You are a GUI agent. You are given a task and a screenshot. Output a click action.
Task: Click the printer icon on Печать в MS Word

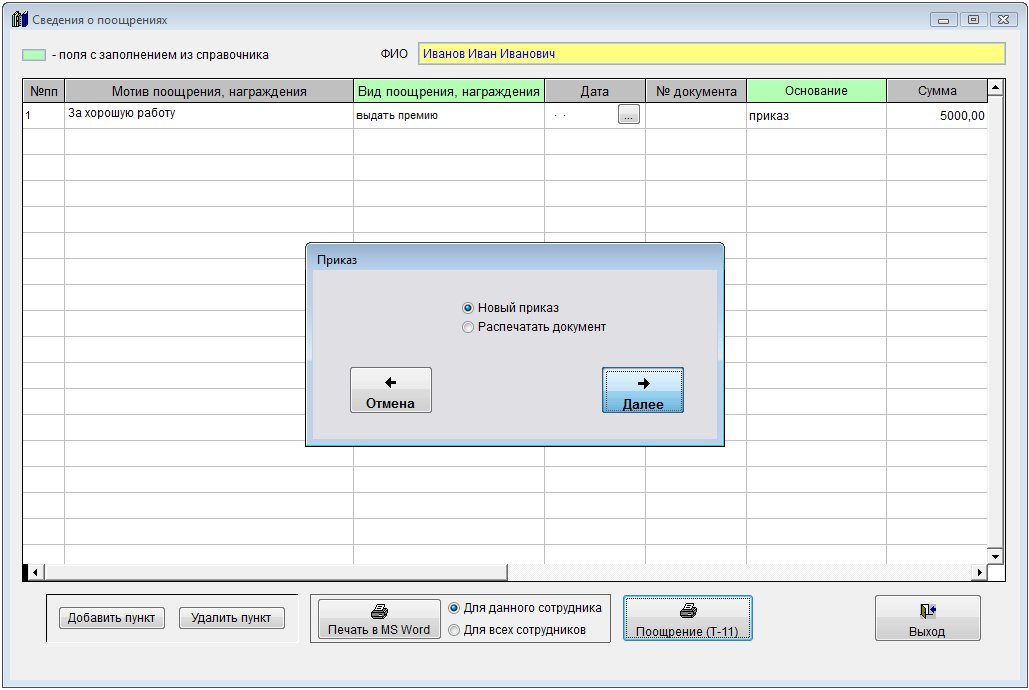coord(379,612)
